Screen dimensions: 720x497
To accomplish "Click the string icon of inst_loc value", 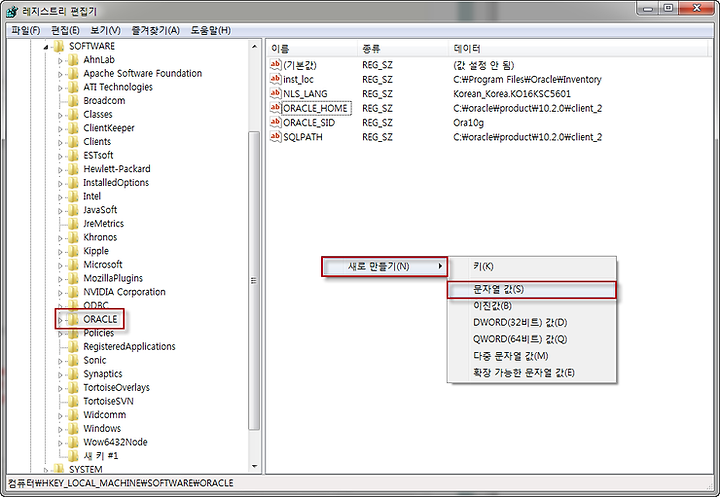I will coord(275,79).
